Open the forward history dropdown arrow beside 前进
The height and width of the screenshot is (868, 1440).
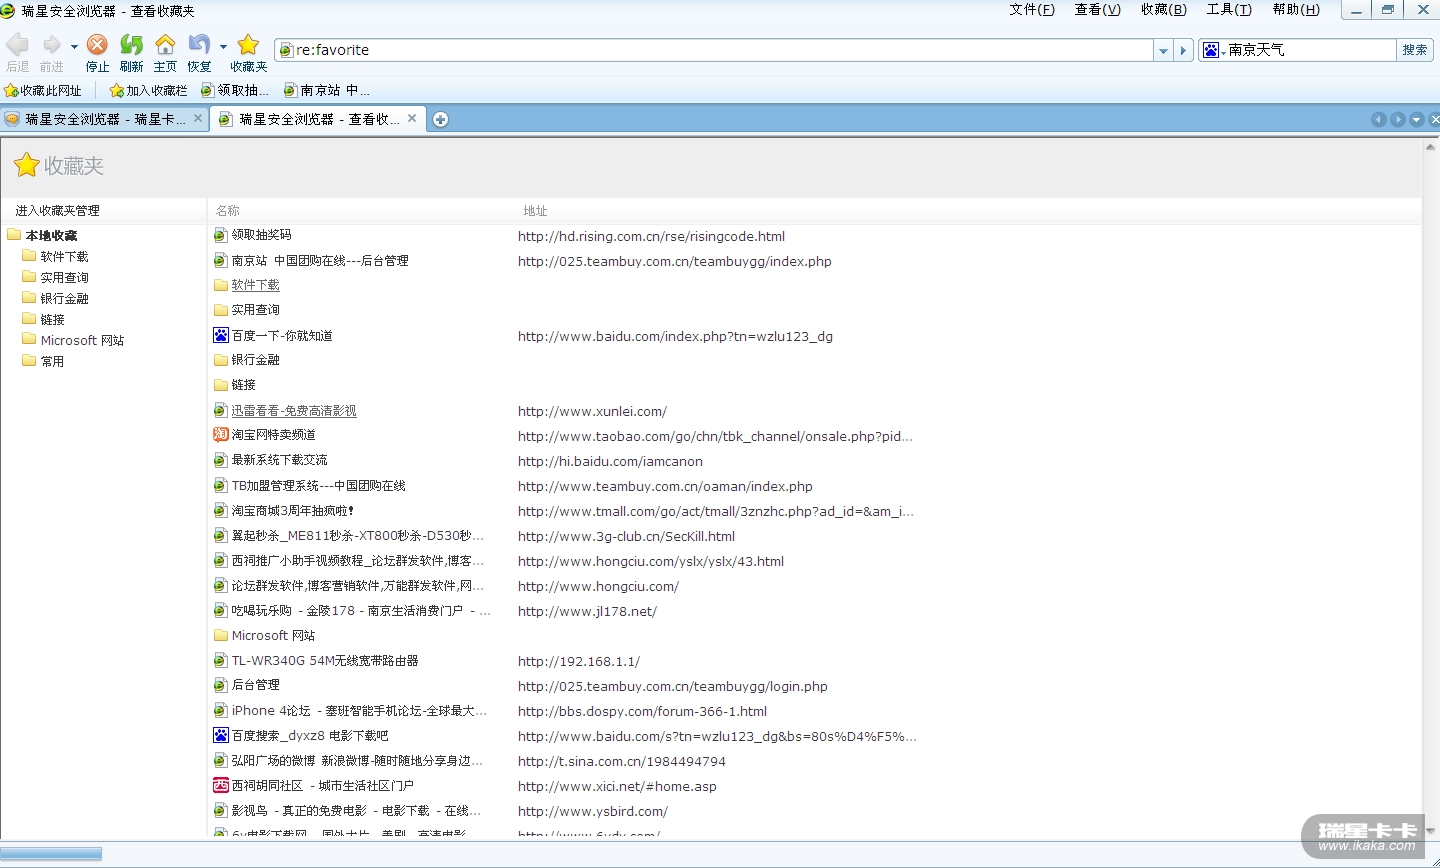74,46
